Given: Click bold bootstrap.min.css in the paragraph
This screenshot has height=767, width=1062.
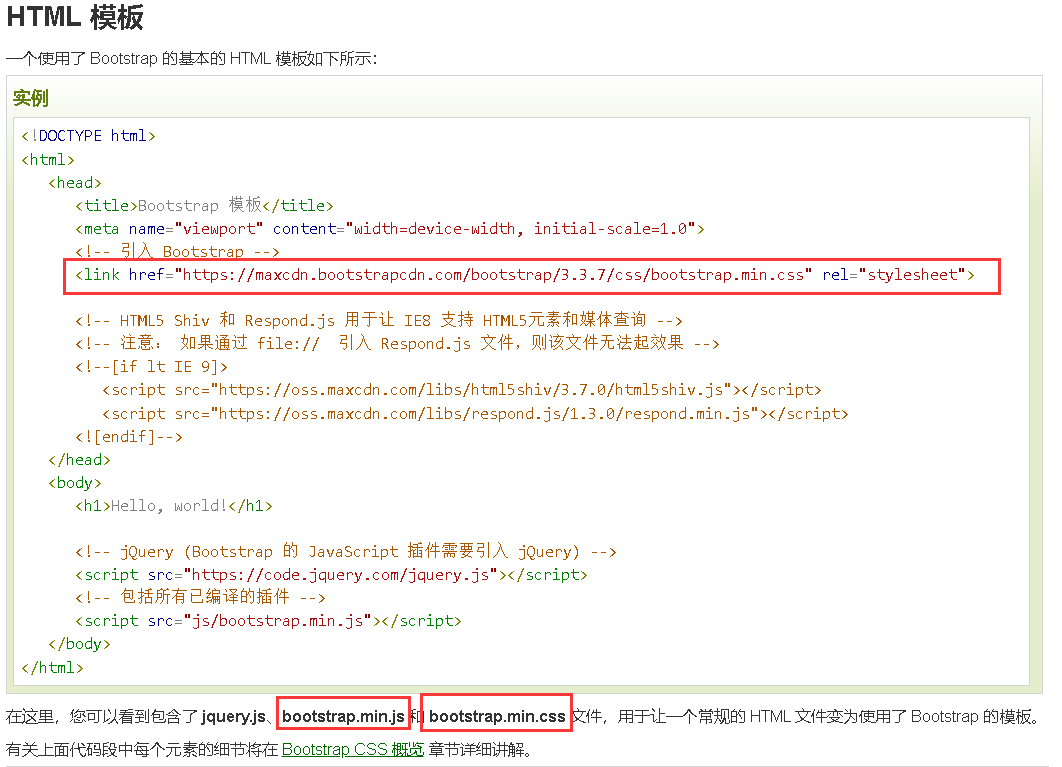Looking at the screenshot, I should (x=497, y=717).
